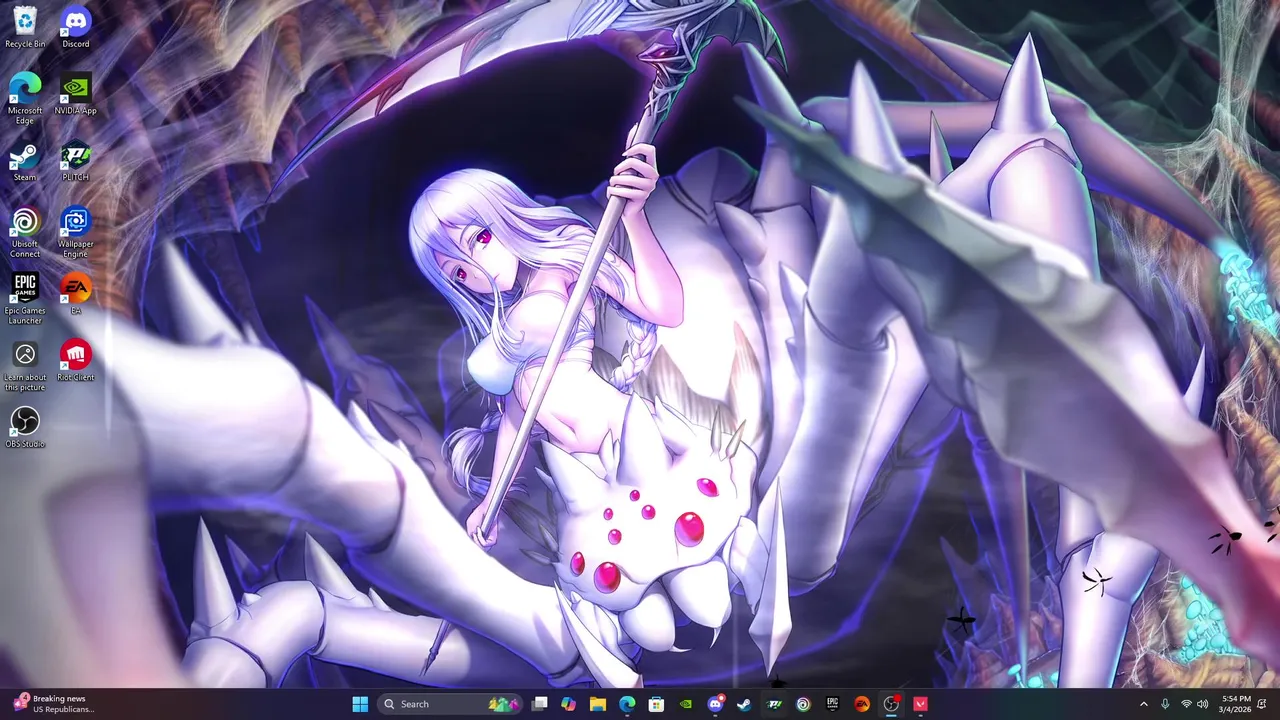Screen dimensions: 1280x720
Task: Open Valorant from the taskbar
Action: 920,704
